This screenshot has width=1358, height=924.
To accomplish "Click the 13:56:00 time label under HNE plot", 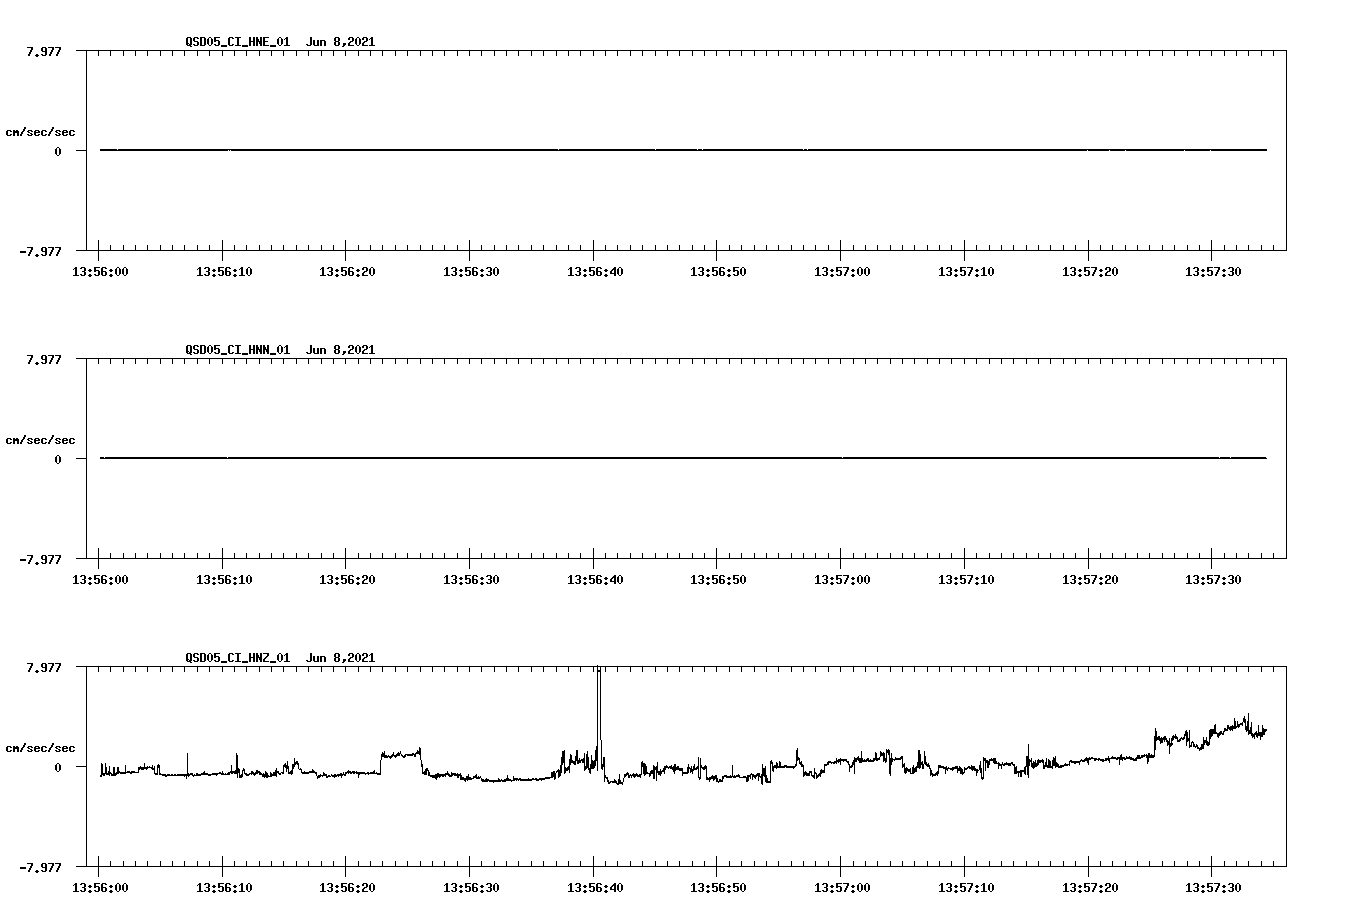I will pos(100,271).
